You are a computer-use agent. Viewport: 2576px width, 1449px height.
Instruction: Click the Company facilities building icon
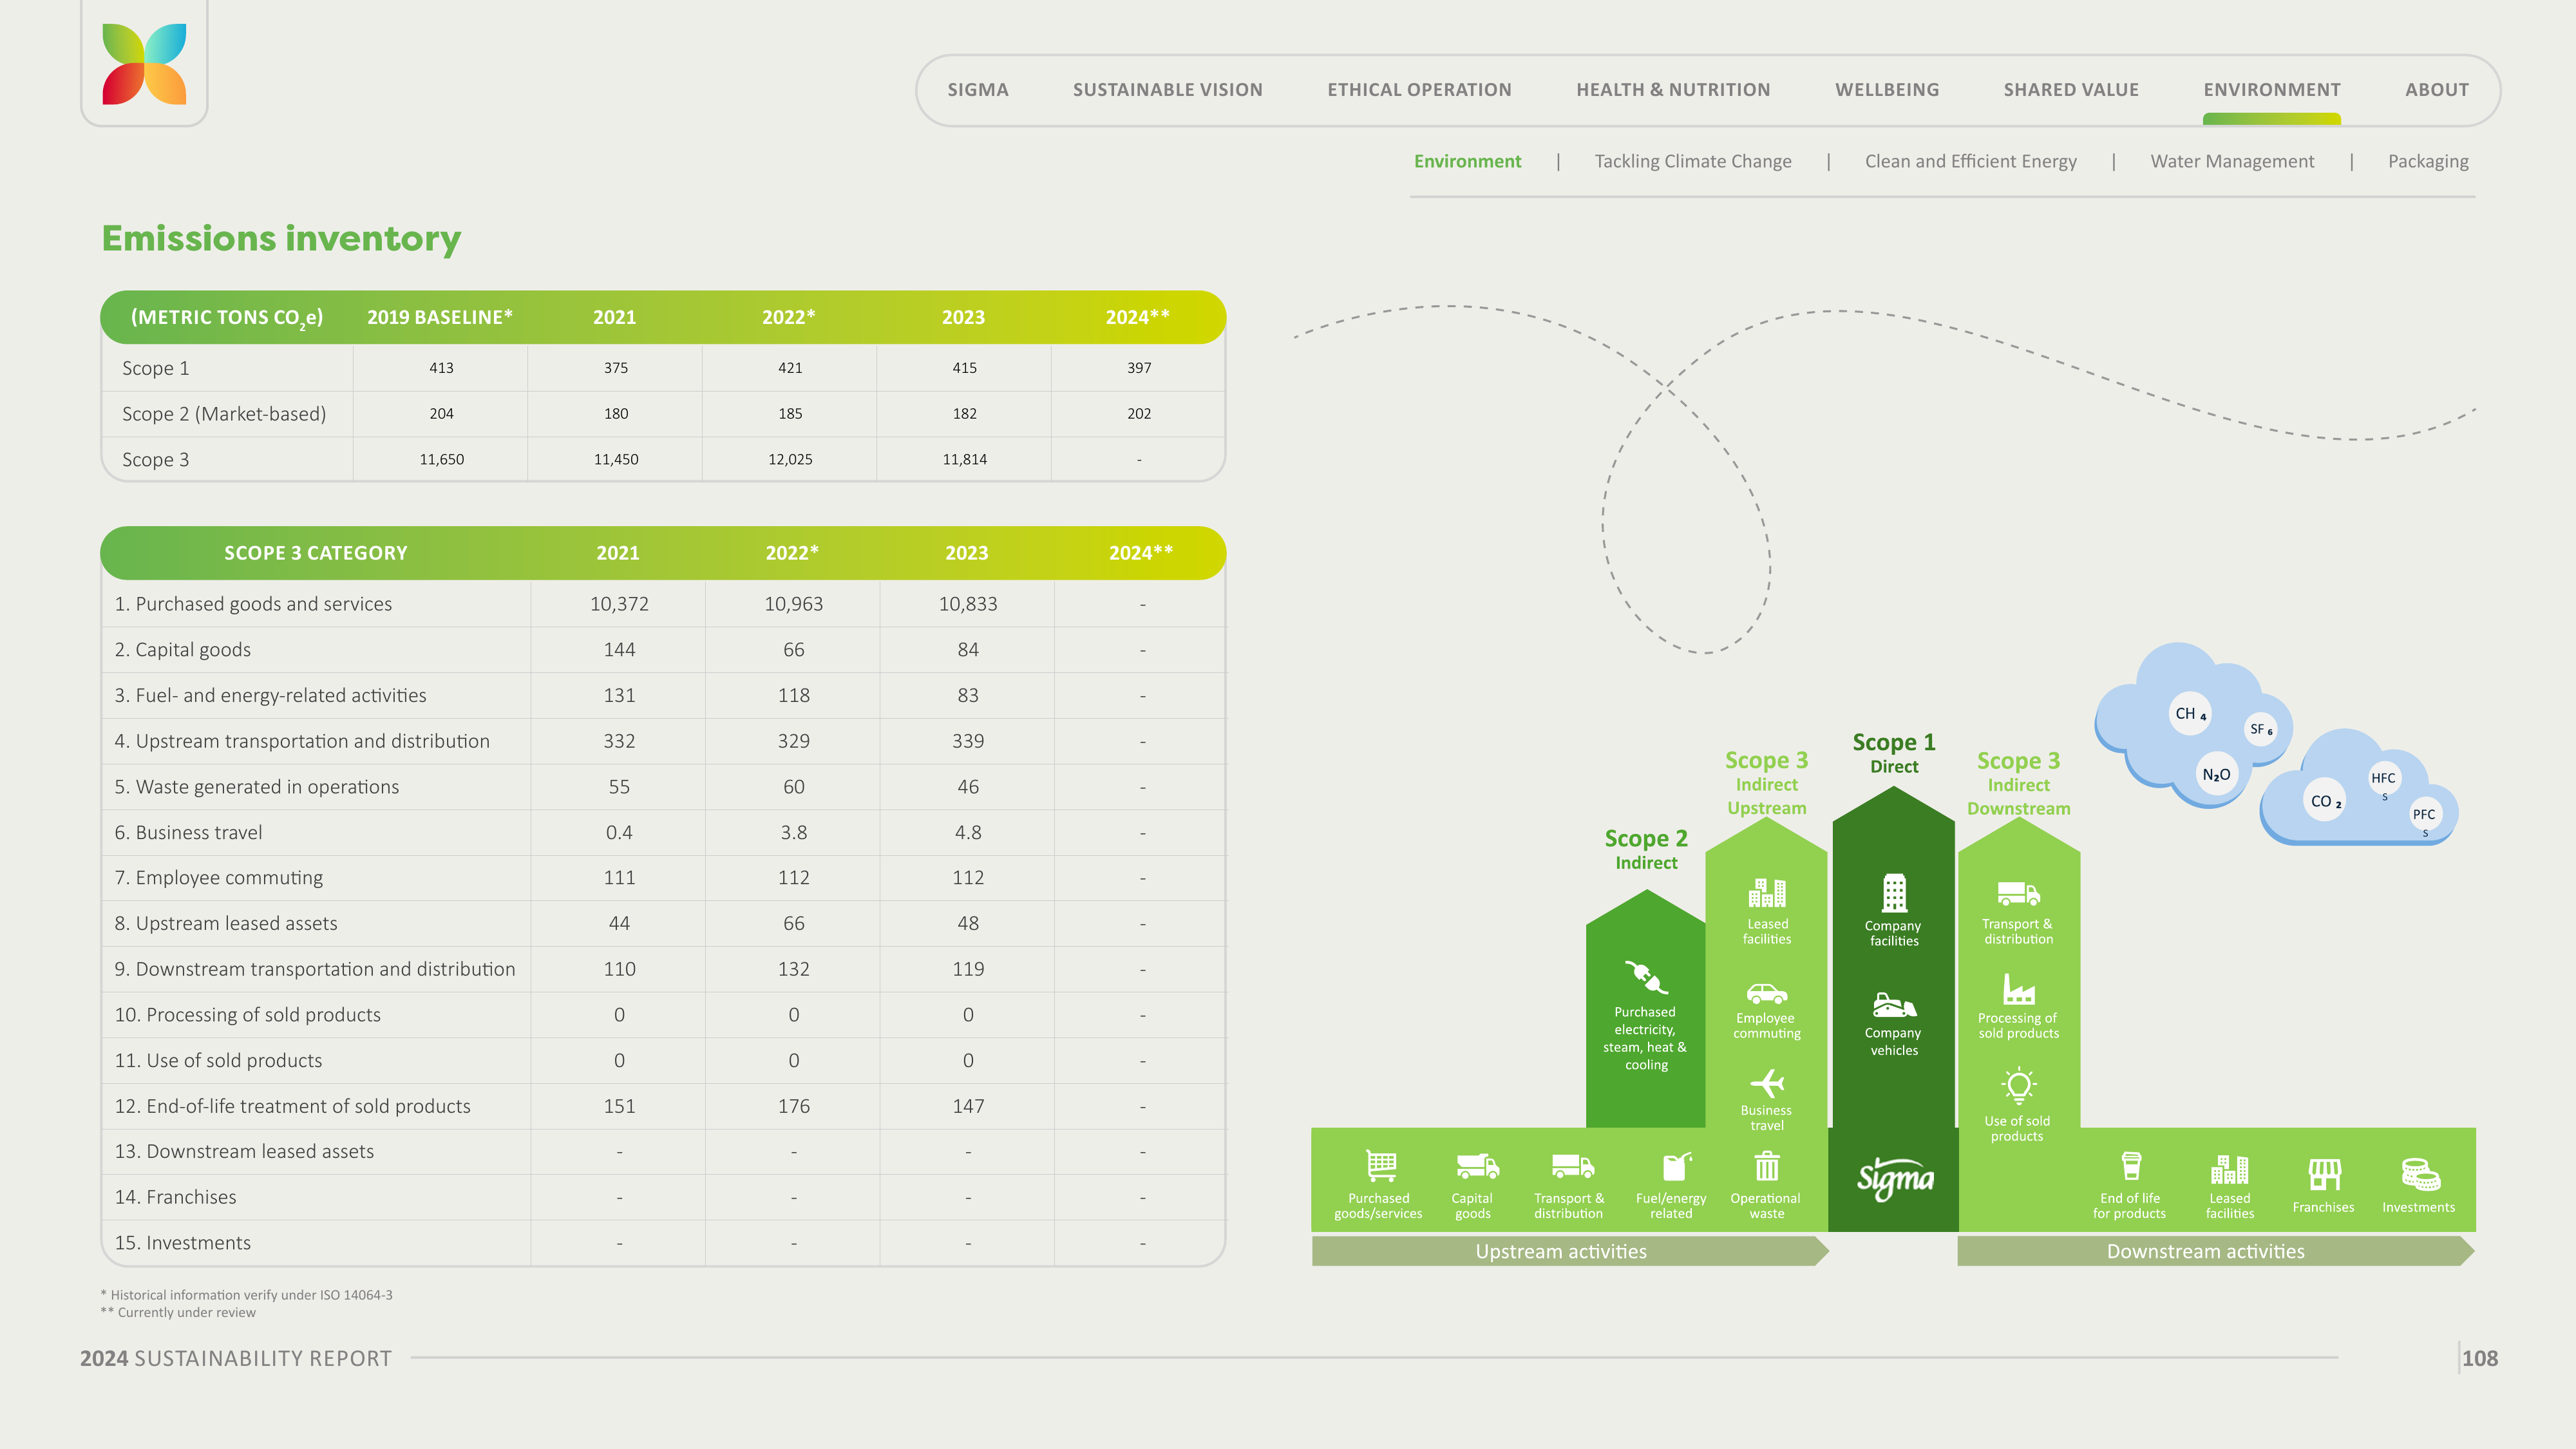click(x=1894, y=893)
